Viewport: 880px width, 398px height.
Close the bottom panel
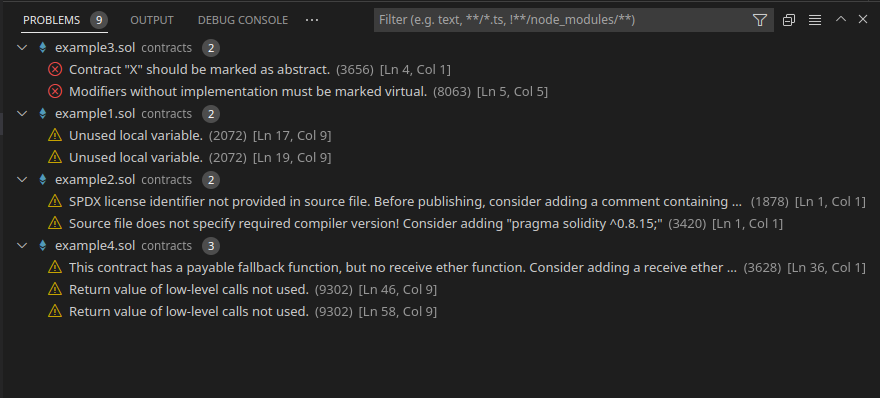click(863, 19)
